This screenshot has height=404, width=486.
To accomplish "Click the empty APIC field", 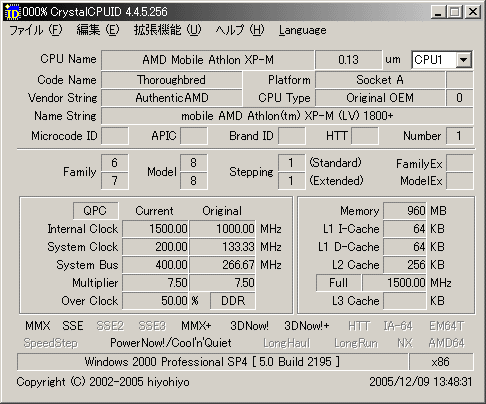I will [x=194, y=136].
